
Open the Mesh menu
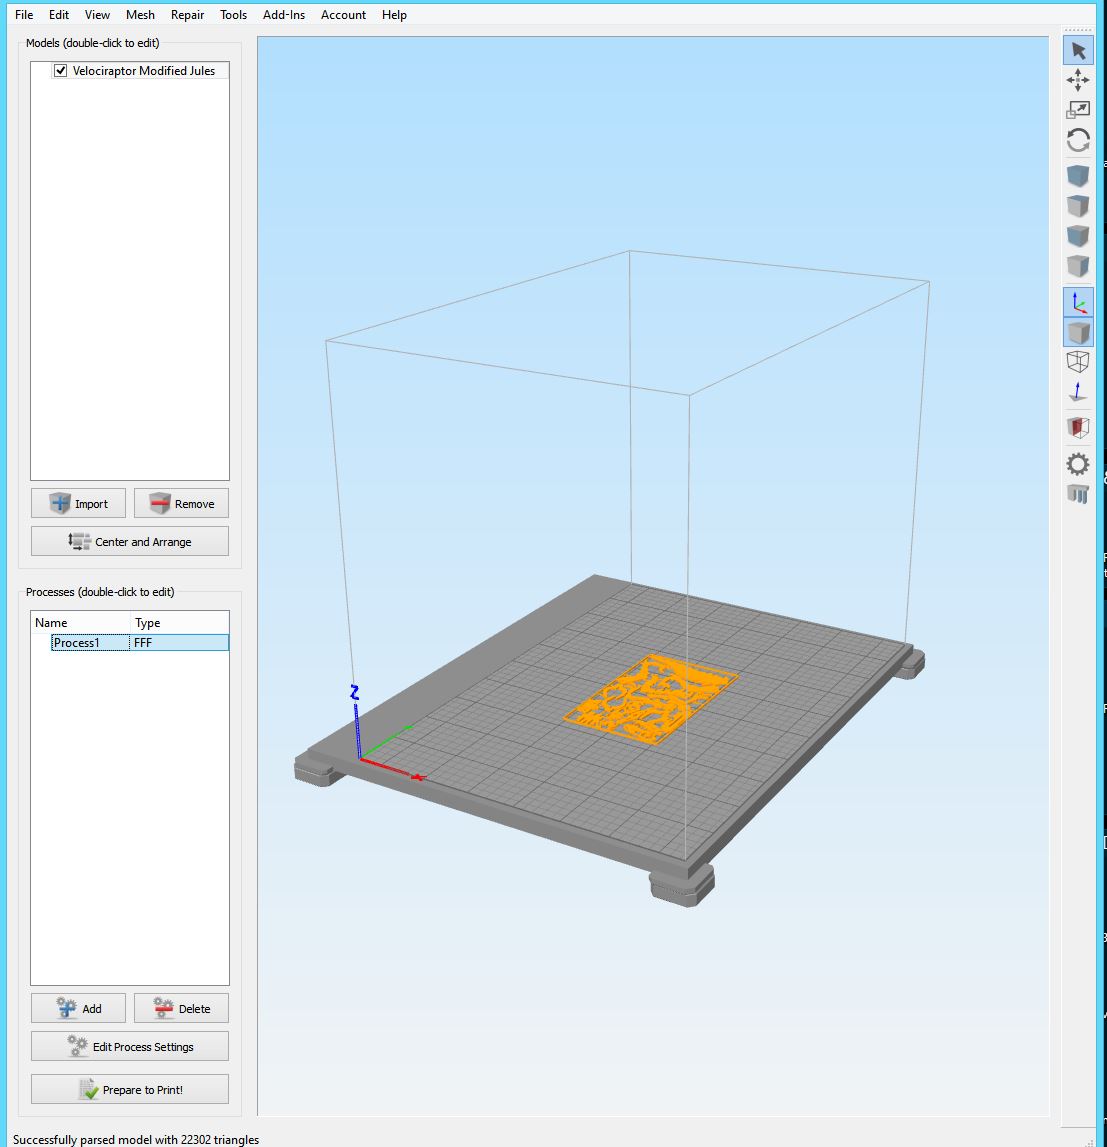click(x=140, y=15)
